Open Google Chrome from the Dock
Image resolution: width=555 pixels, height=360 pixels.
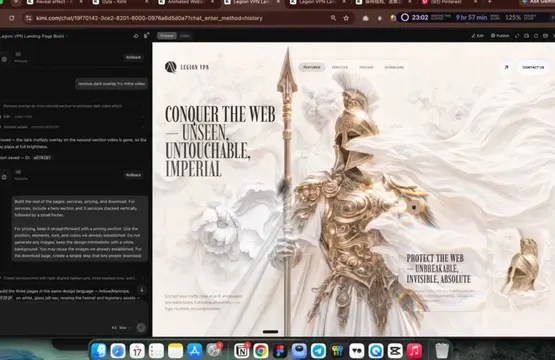(261, 351)
